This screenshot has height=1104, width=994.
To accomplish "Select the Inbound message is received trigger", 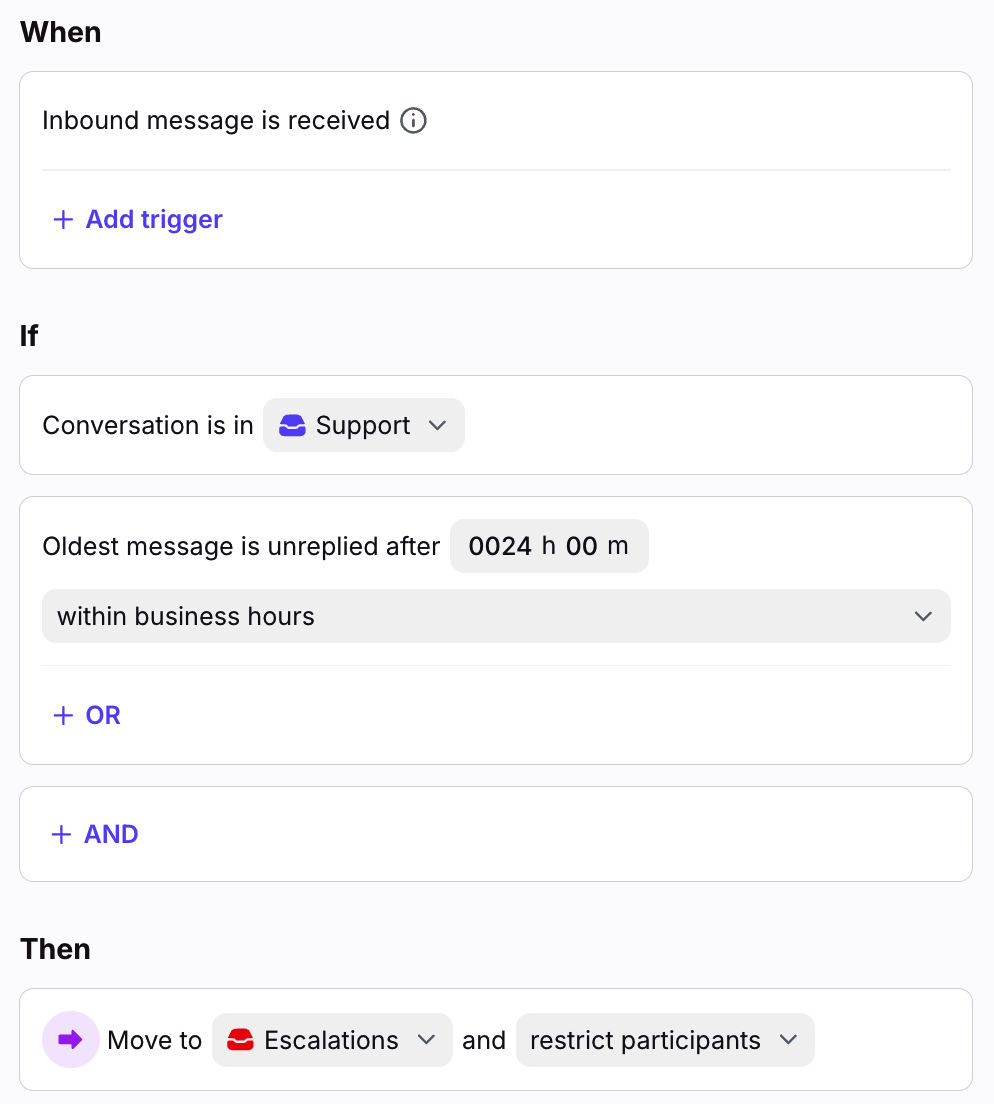I will [x=216, y=121].
